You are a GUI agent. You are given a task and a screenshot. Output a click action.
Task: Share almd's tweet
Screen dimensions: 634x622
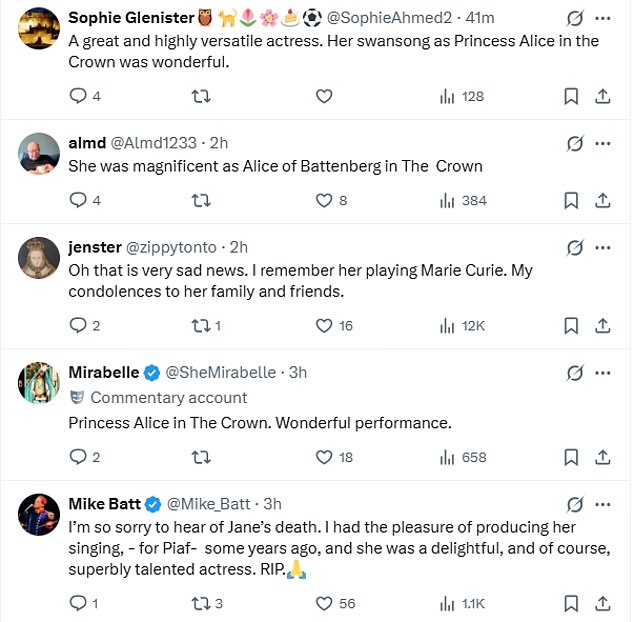coord(603,200)
